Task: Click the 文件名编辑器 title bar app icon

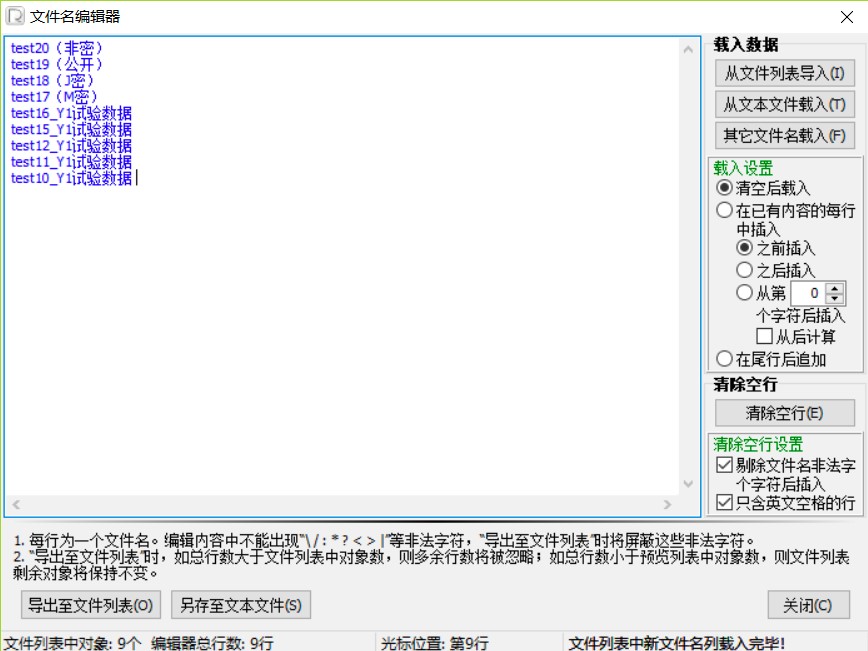Action: coord(15,16)
